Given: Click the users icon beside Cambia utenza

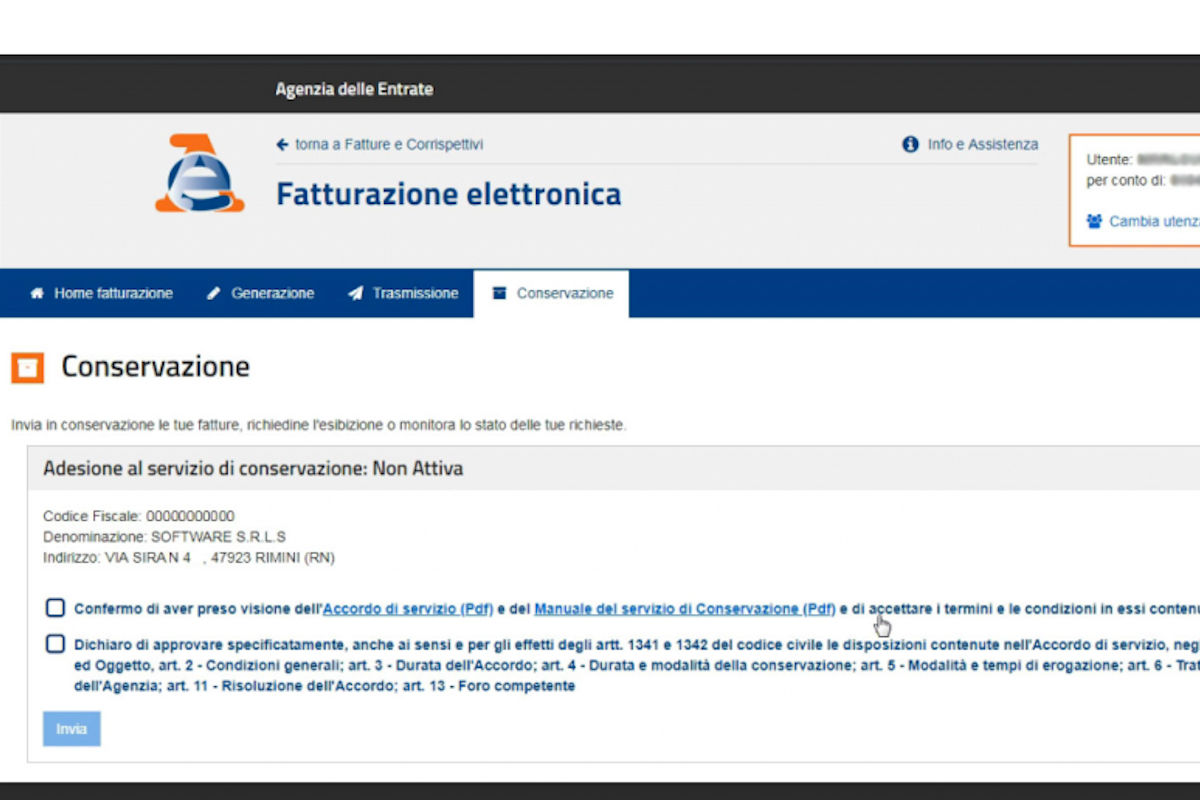Looking at the screenshot, I should pyautogui.click(x=1094, y=221).
